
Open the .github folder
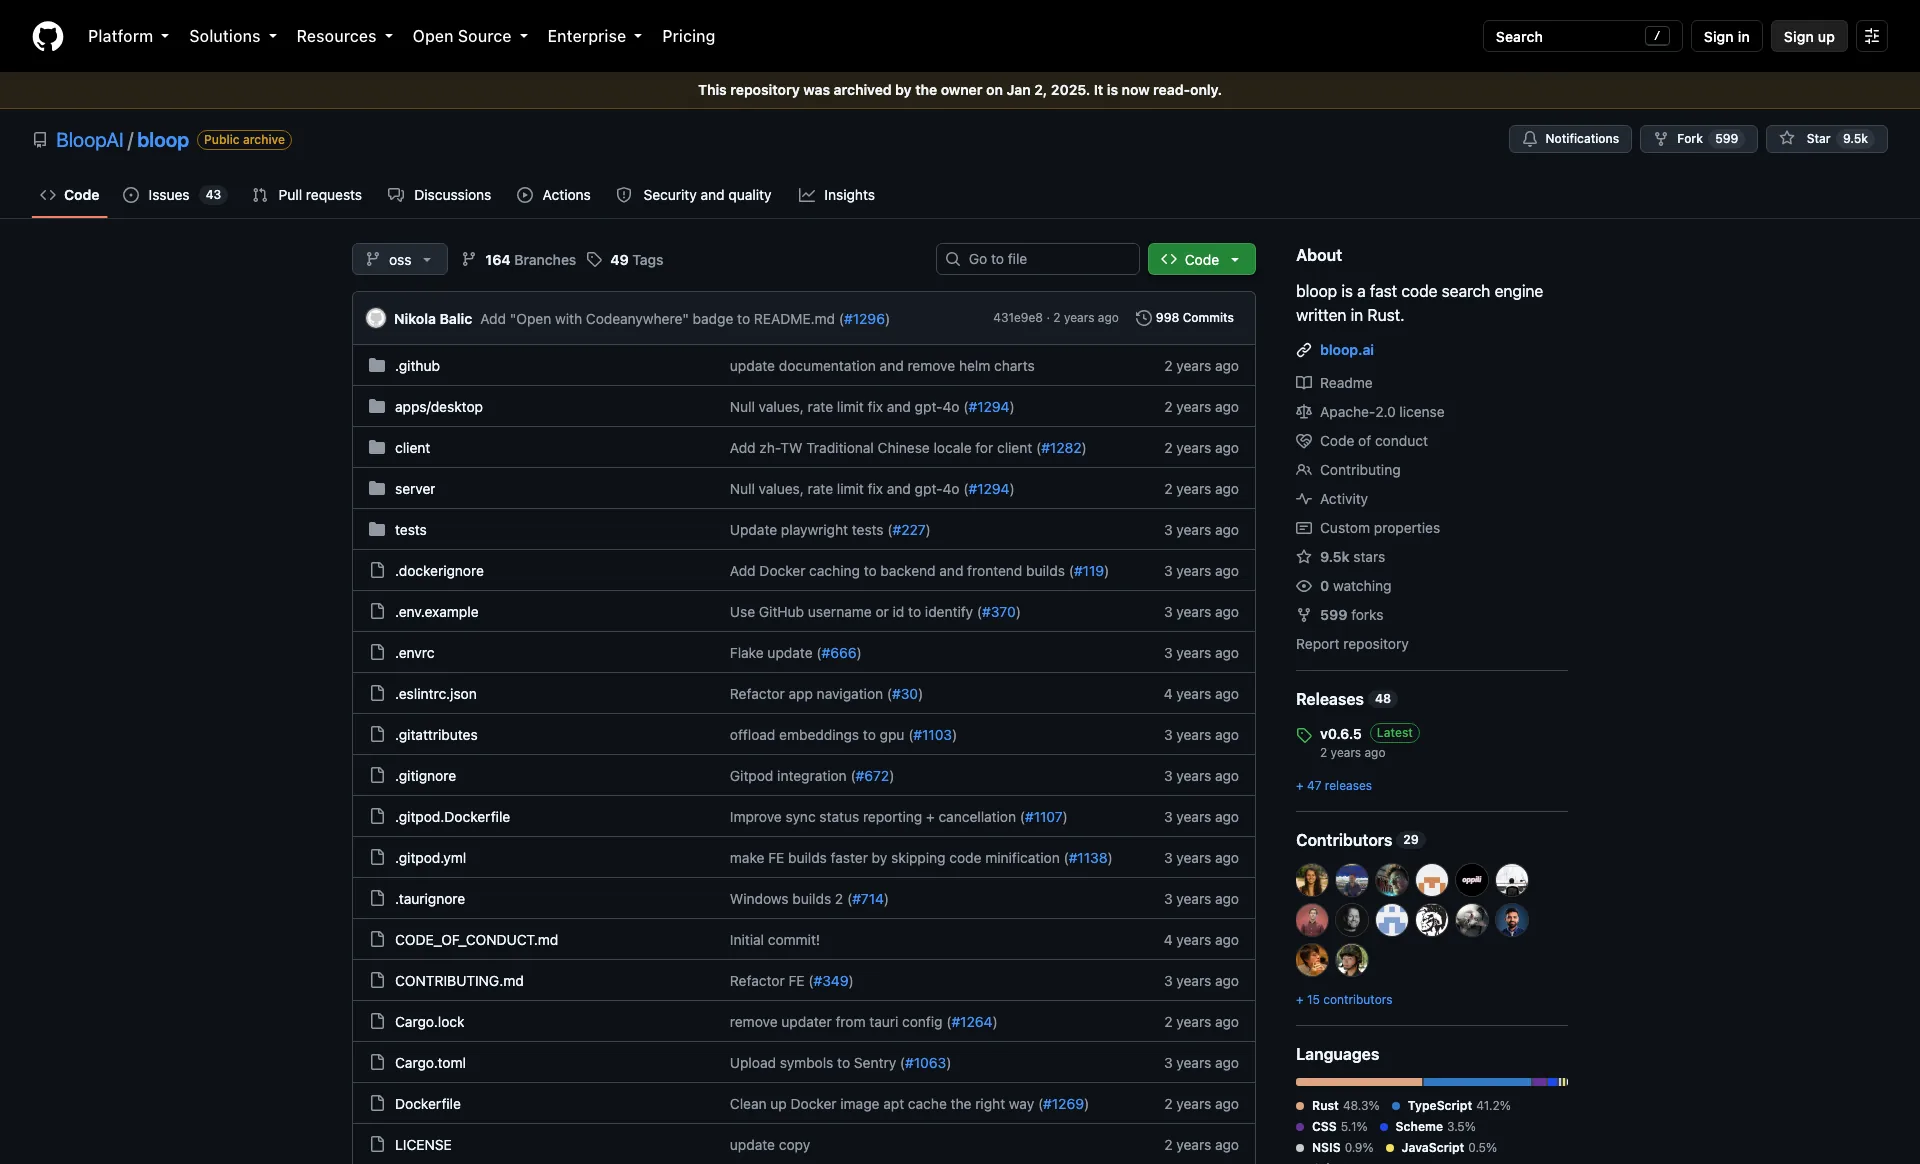pos(417,366)
